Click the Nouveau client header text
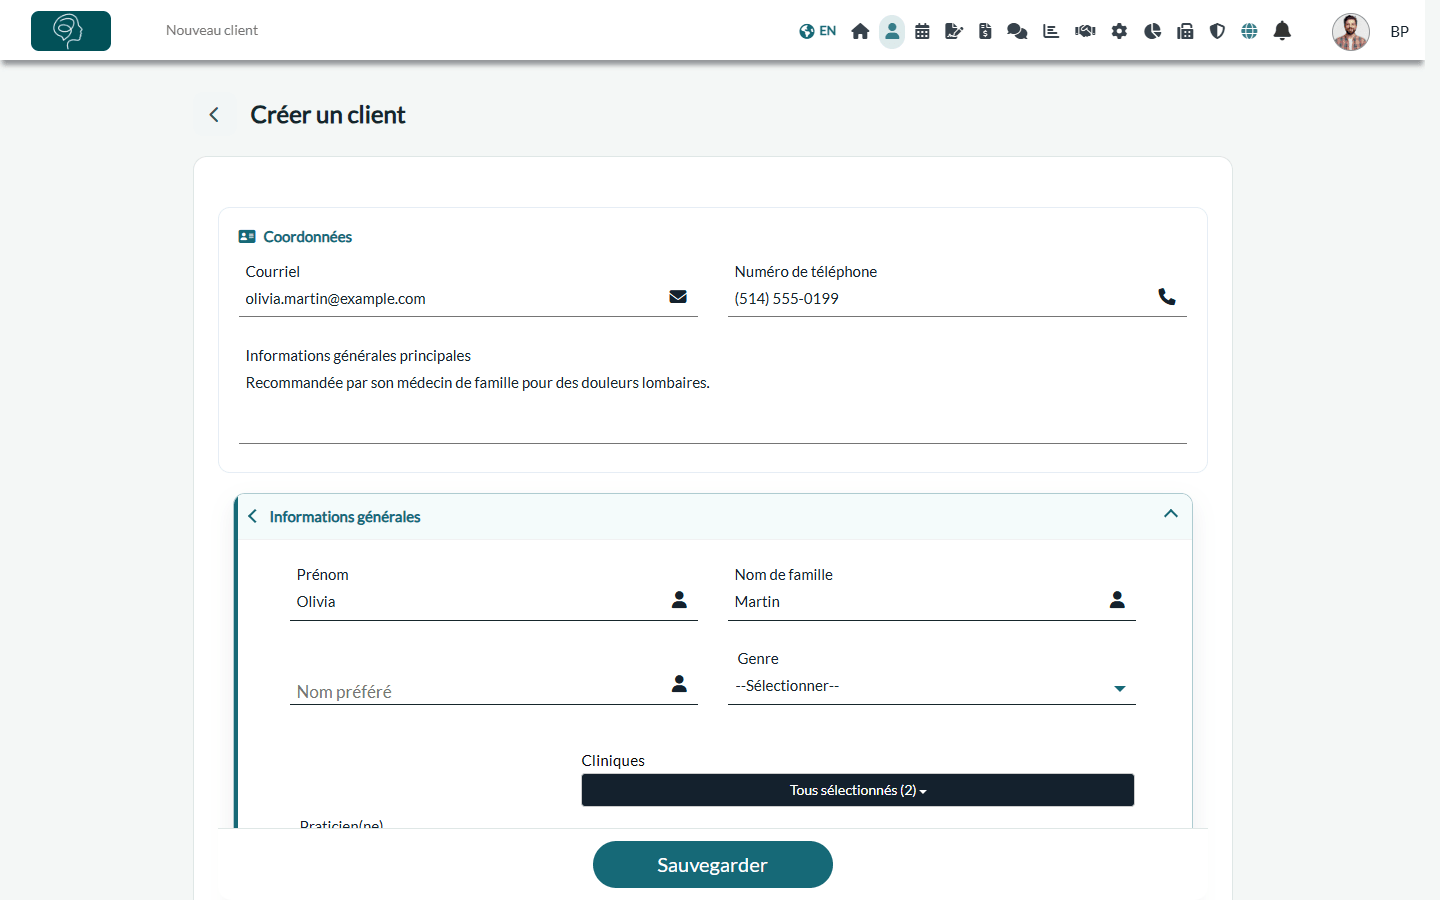The width and height of the screenshot is (1440, 900). [x=212, y=31]
